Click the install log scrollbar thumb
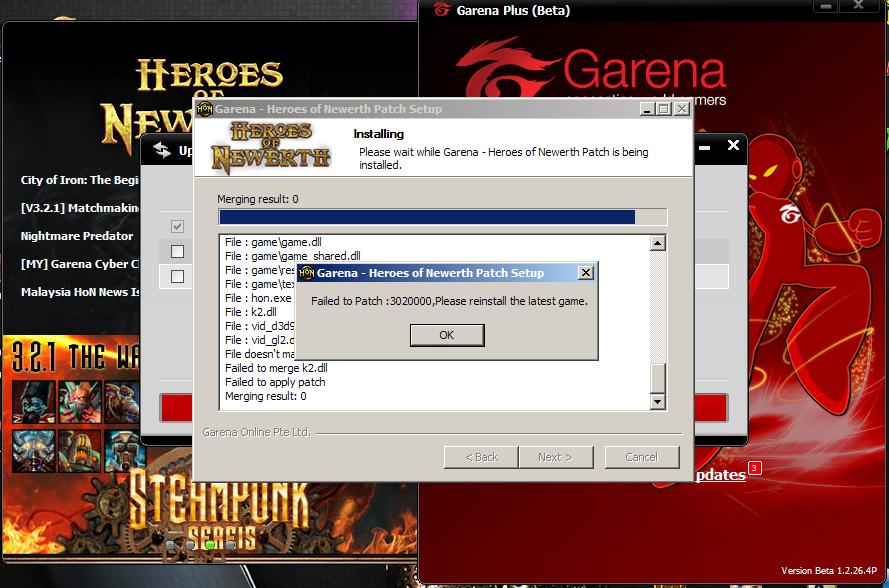The width and height of the screenshot is (889, 588). (658, 378)
